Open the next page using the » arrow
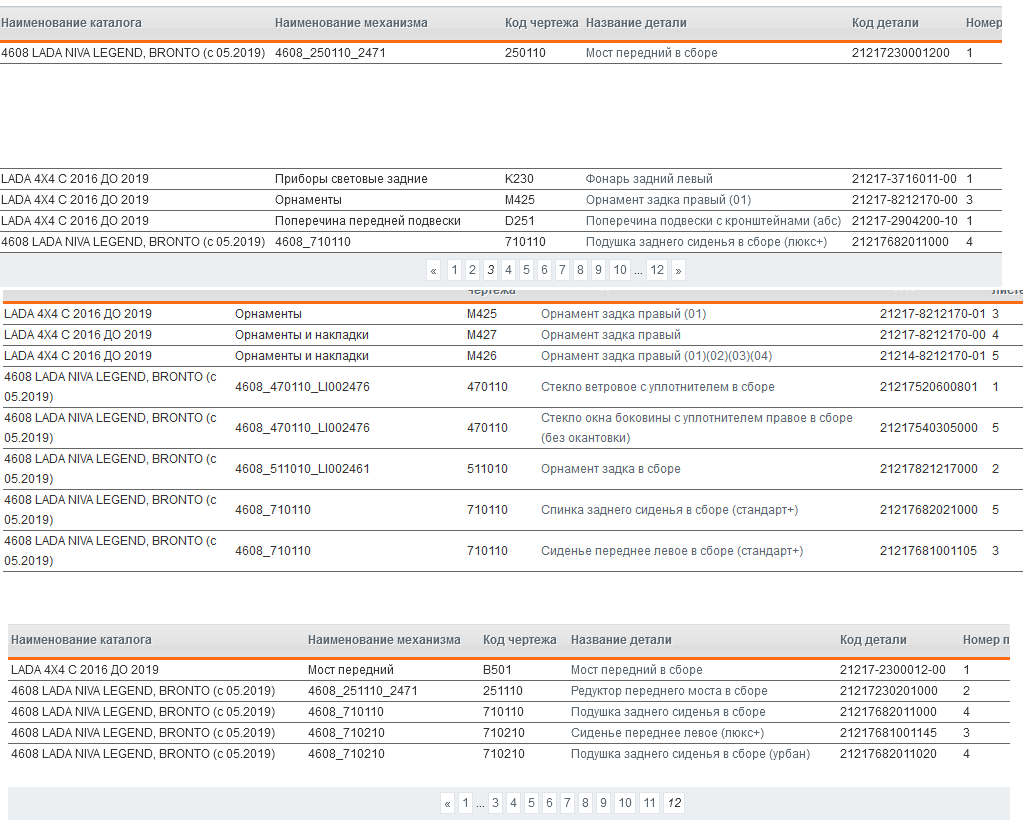 pos(678,270)
